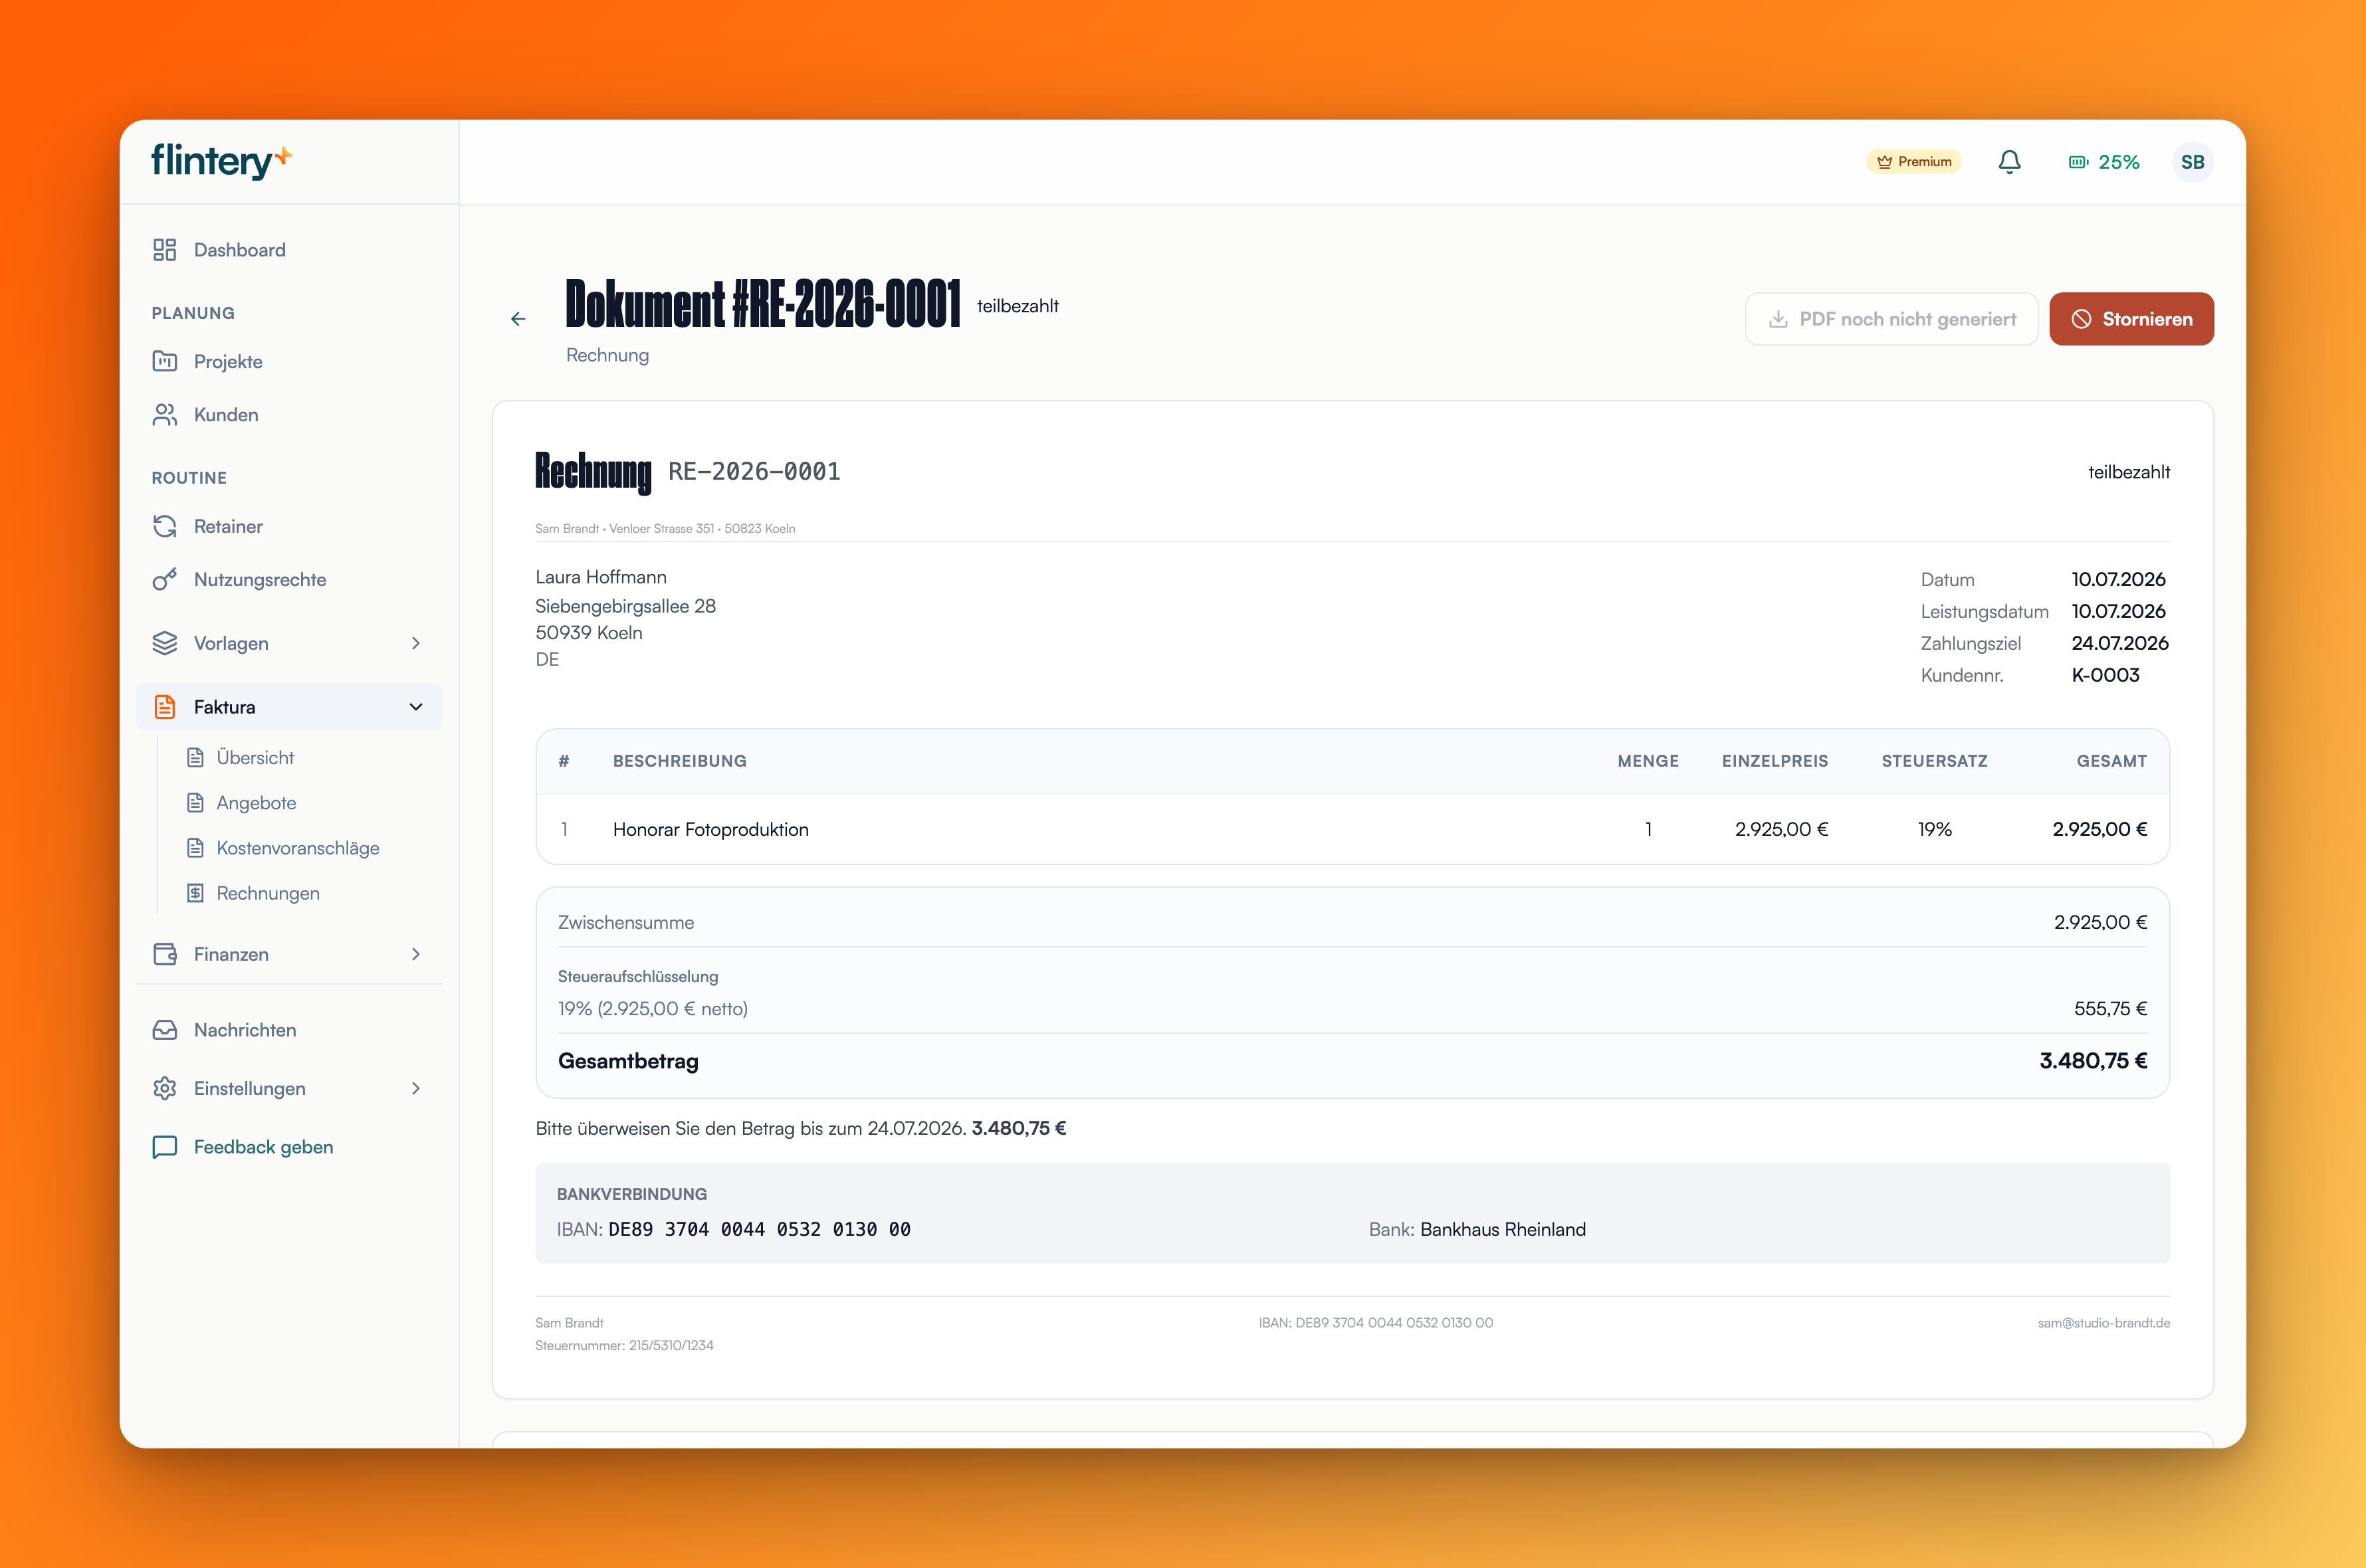Click the Kunden people icon
Image resolution: width=2366 pixels, height=1568 pixels.
click(x=165, y=415)
